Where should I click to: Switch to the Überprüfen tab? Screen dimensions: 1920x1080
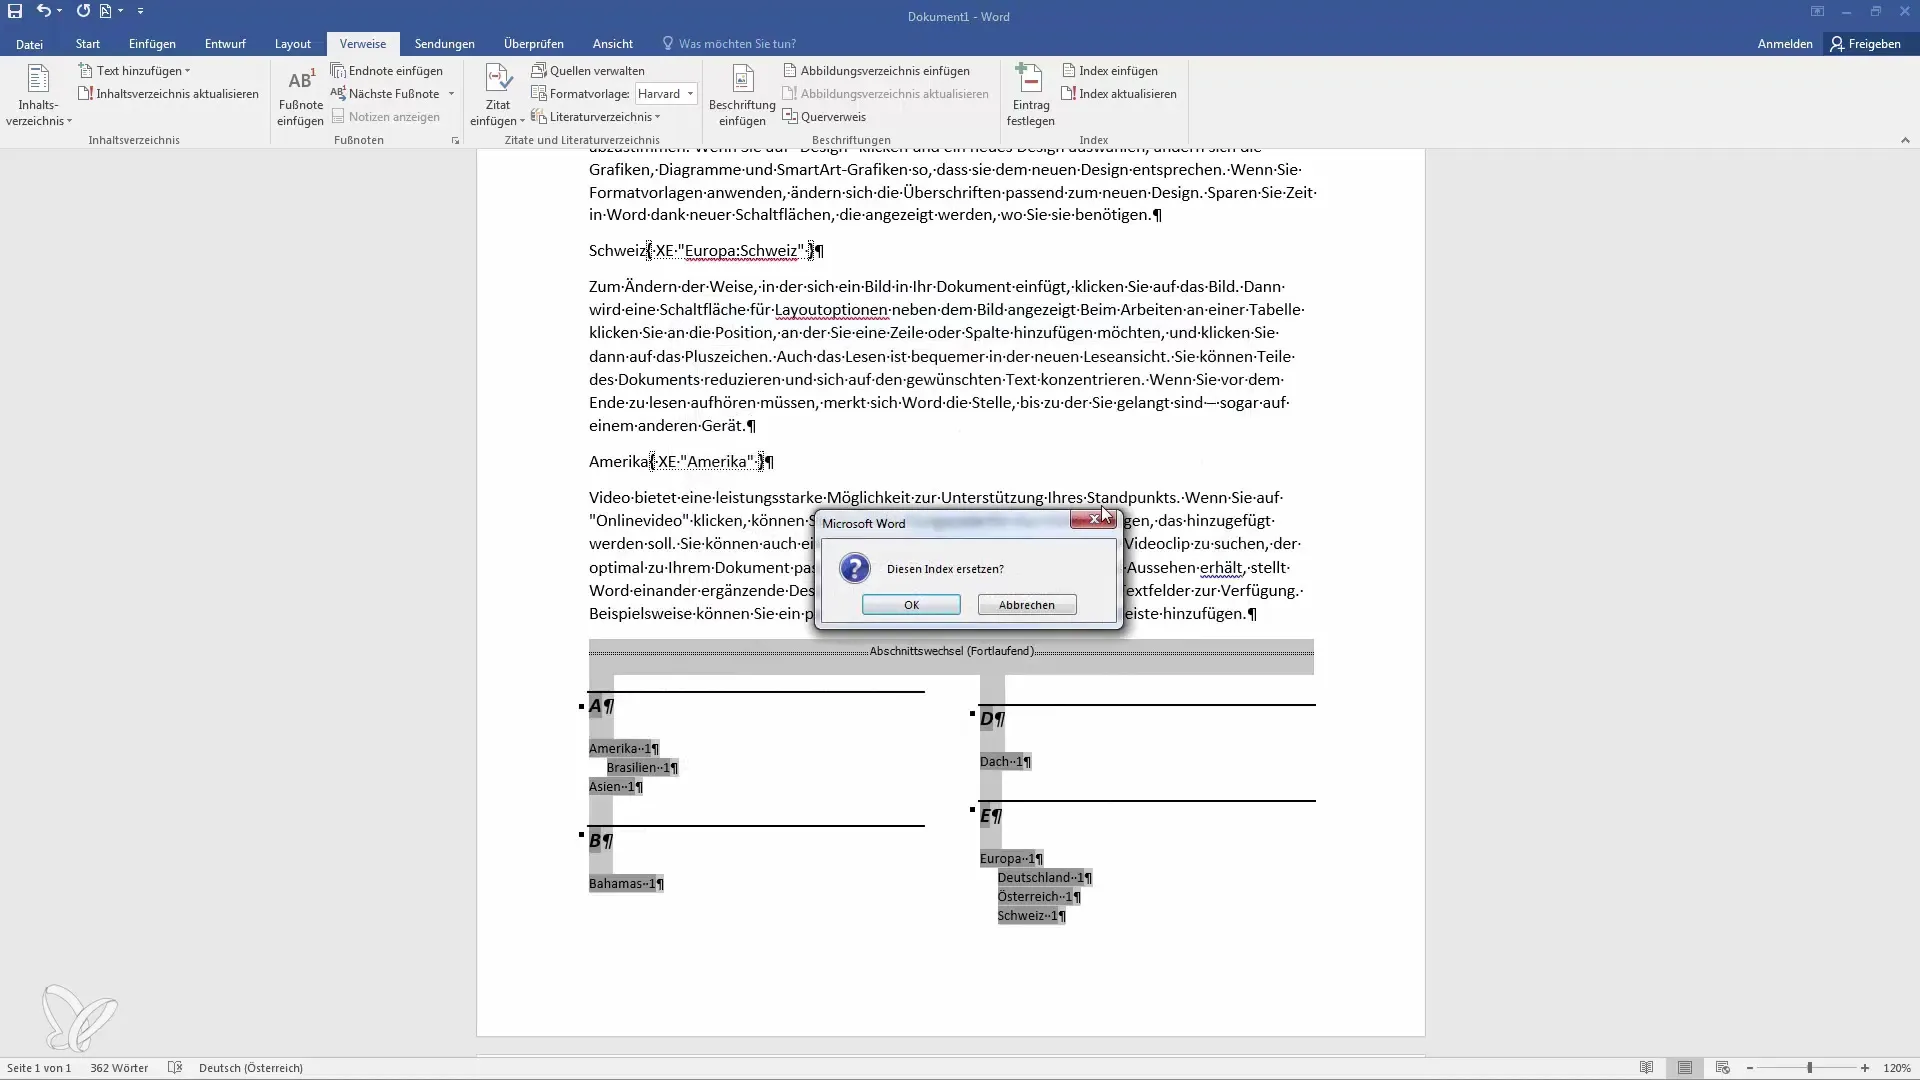click(x=533, y=44)
